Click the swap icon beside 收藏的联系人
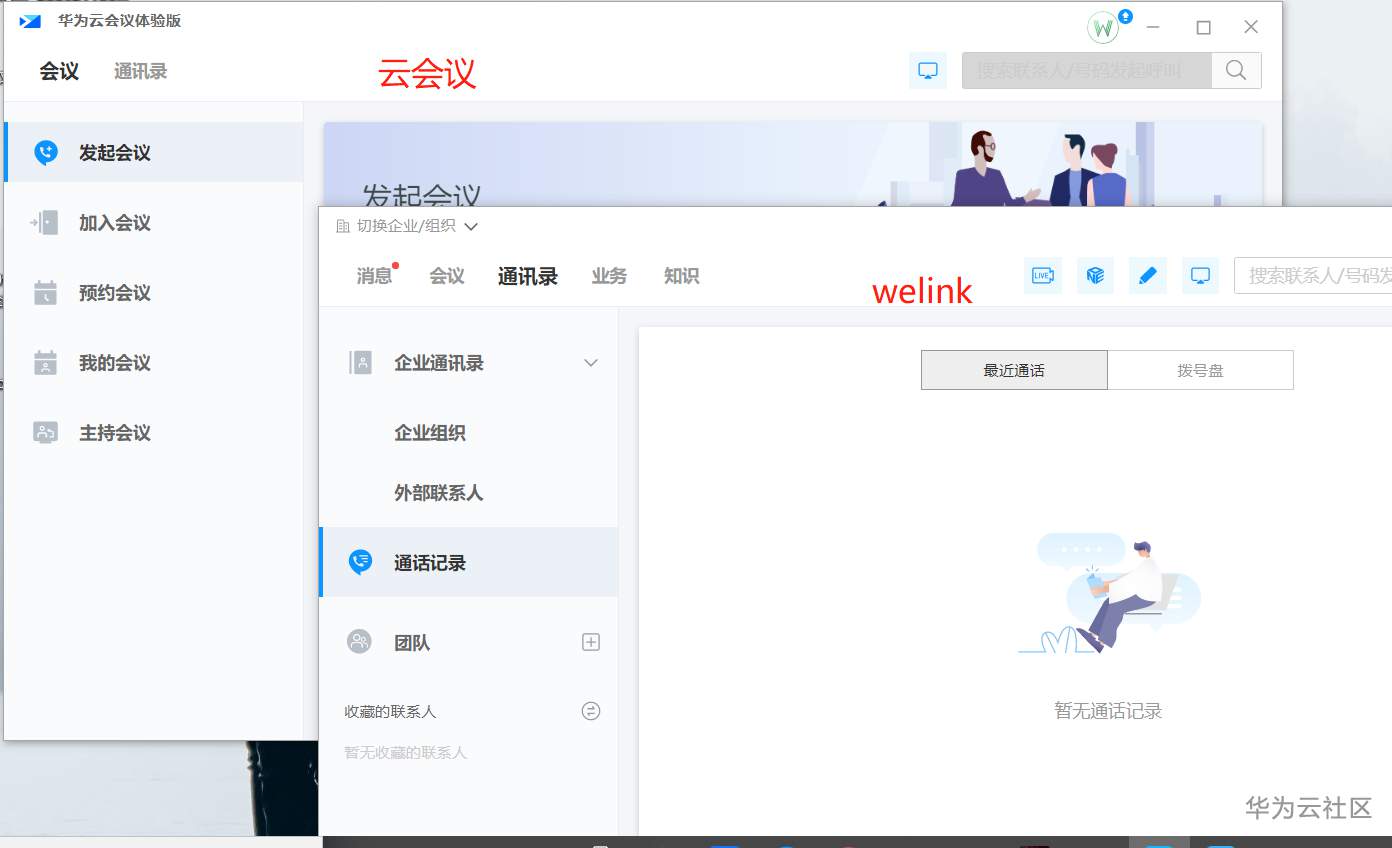Image resolution: width=1392 pixels, height=848 pixels. [x=591, y=711]
